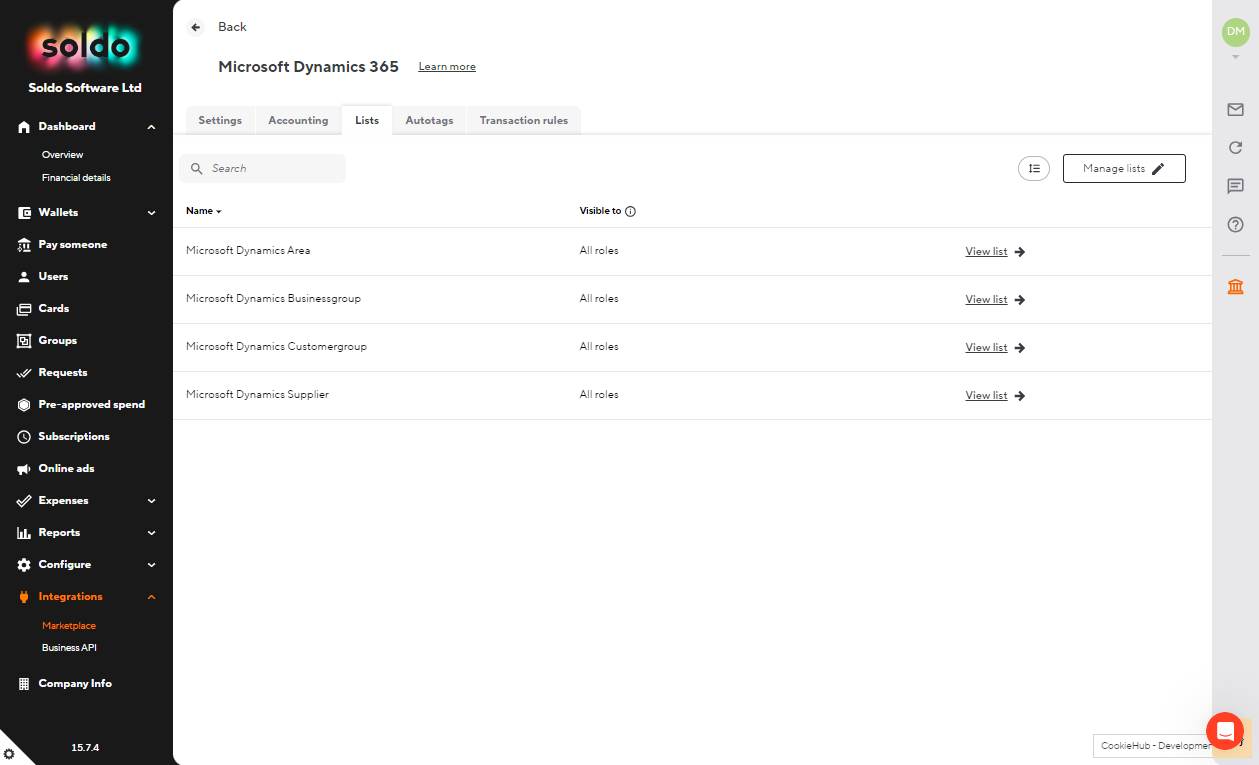The image size is (1259, 765).
Task: Click the Microsoft Dynamics Customergroup name
Action: pos(276,347)
